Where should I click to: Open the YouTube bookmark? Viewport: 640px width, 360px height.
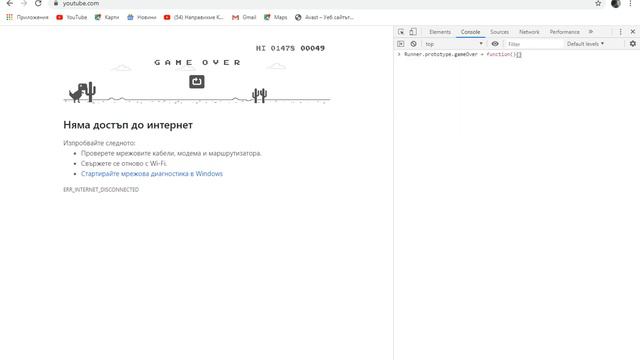(72, 17)
